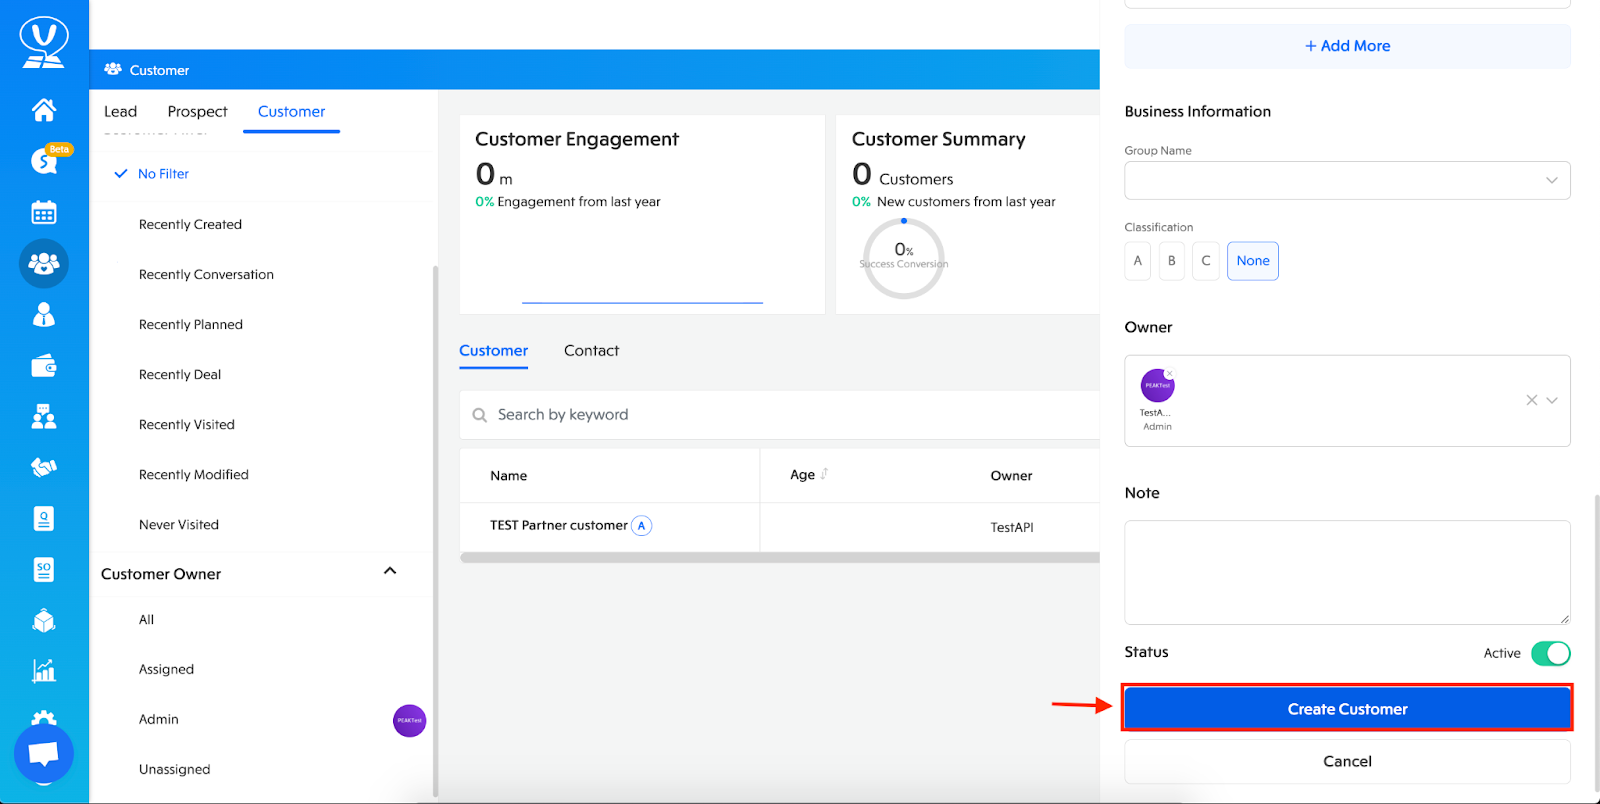Click the app logo at top left
This screenshot has width=1600, height=804.
point(44,43)
